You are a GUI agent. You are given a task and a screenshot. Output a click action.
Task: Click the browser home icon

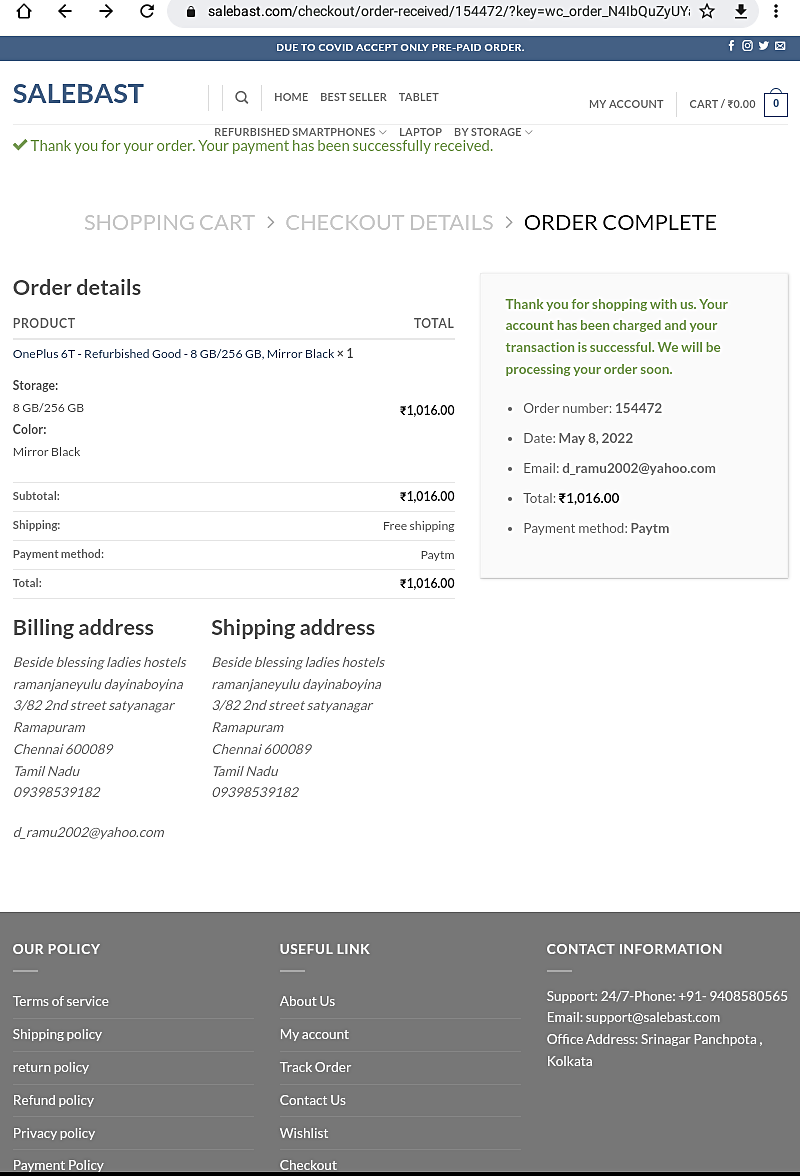(x=24, y=12)
